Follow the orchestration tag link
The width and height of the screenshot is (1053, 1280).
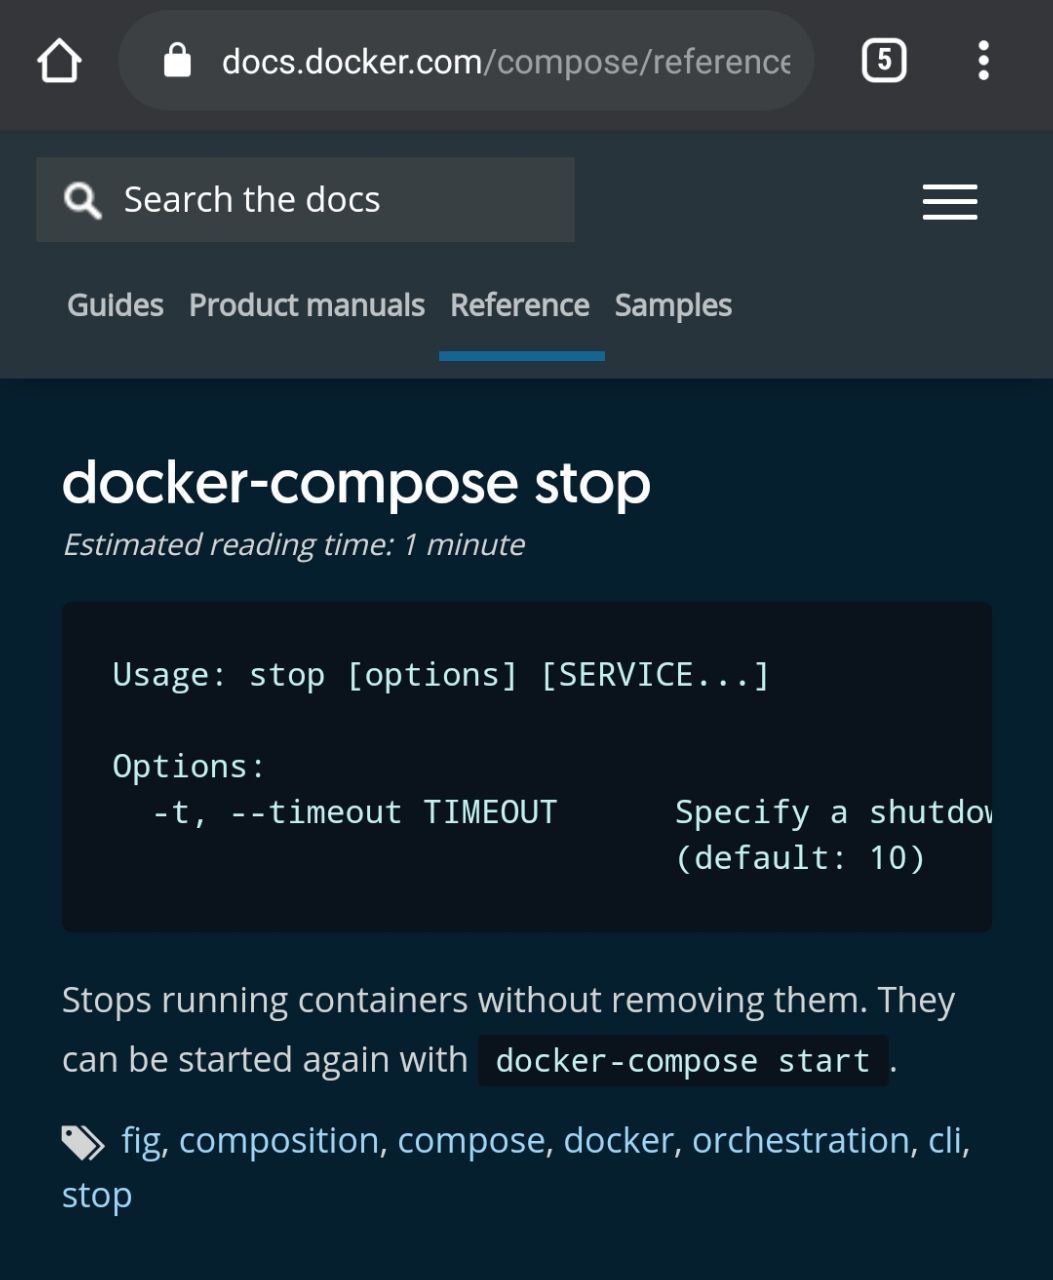tap(801, 1141)
